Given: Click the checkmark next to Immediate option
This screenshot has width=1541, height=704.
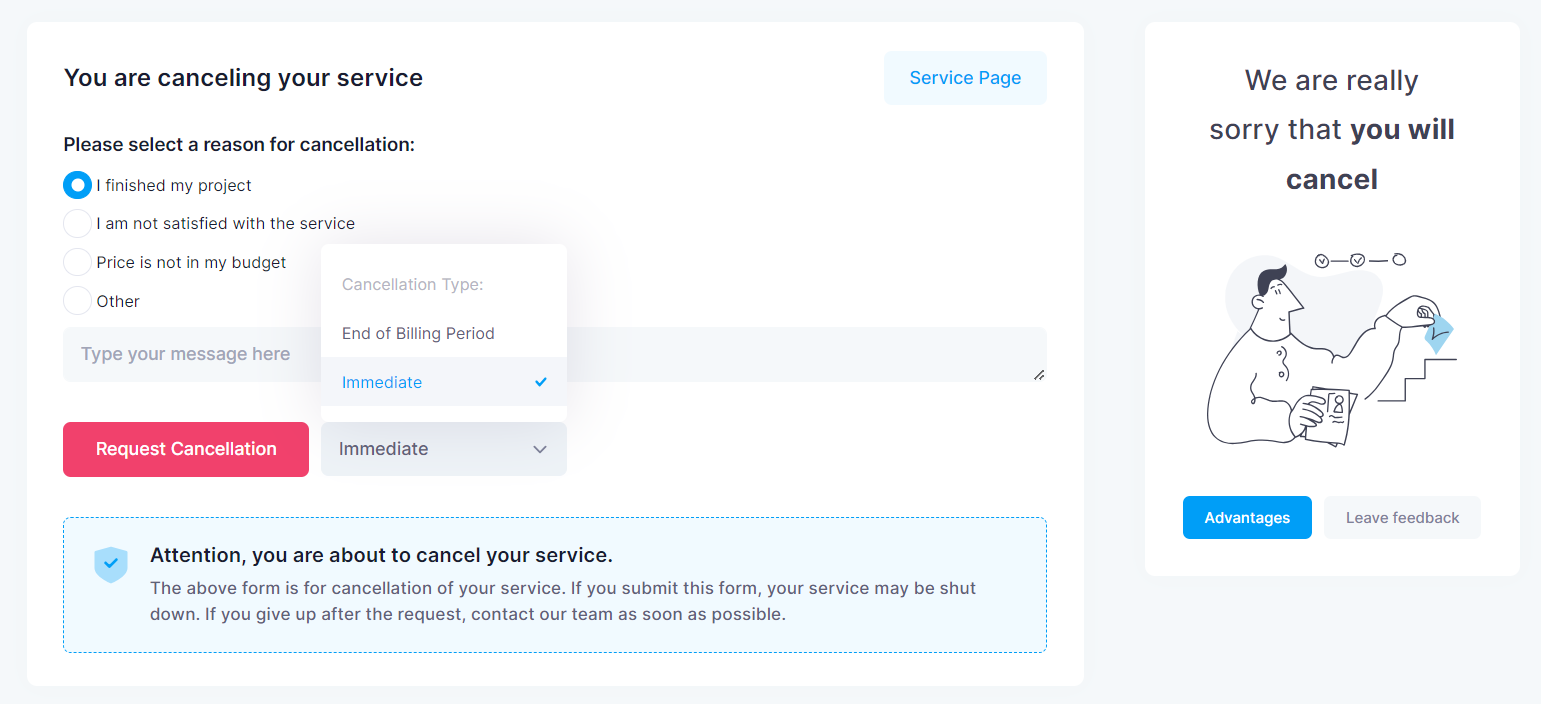Looking at the screenshot, I should coord(541,382).
